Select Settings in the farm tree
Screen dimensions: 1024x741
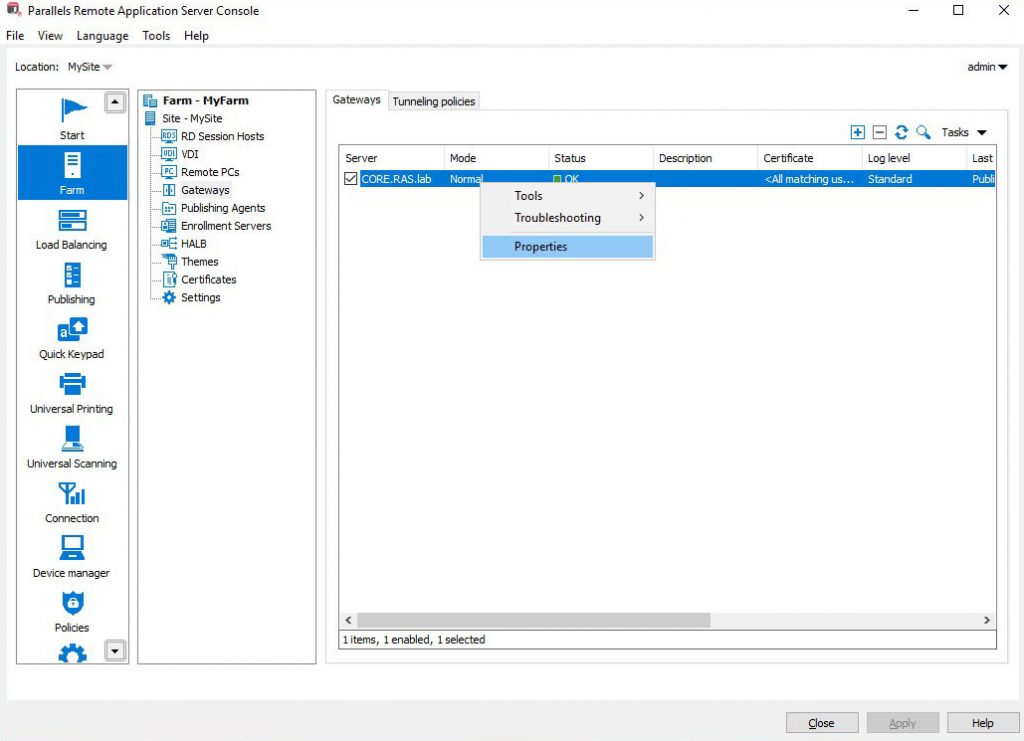pos(200,298)
